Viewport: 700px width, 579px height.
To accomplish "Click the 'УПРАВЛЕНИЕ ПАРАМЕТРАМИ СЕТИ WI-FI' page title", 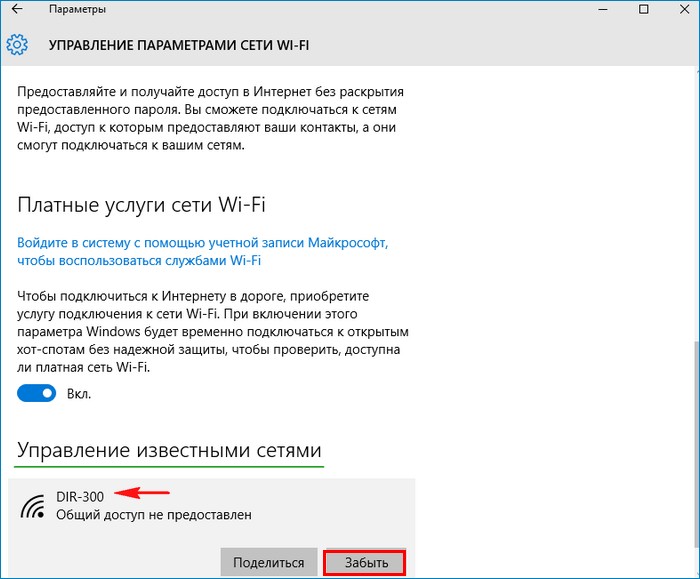I will [x=179, y=45].
